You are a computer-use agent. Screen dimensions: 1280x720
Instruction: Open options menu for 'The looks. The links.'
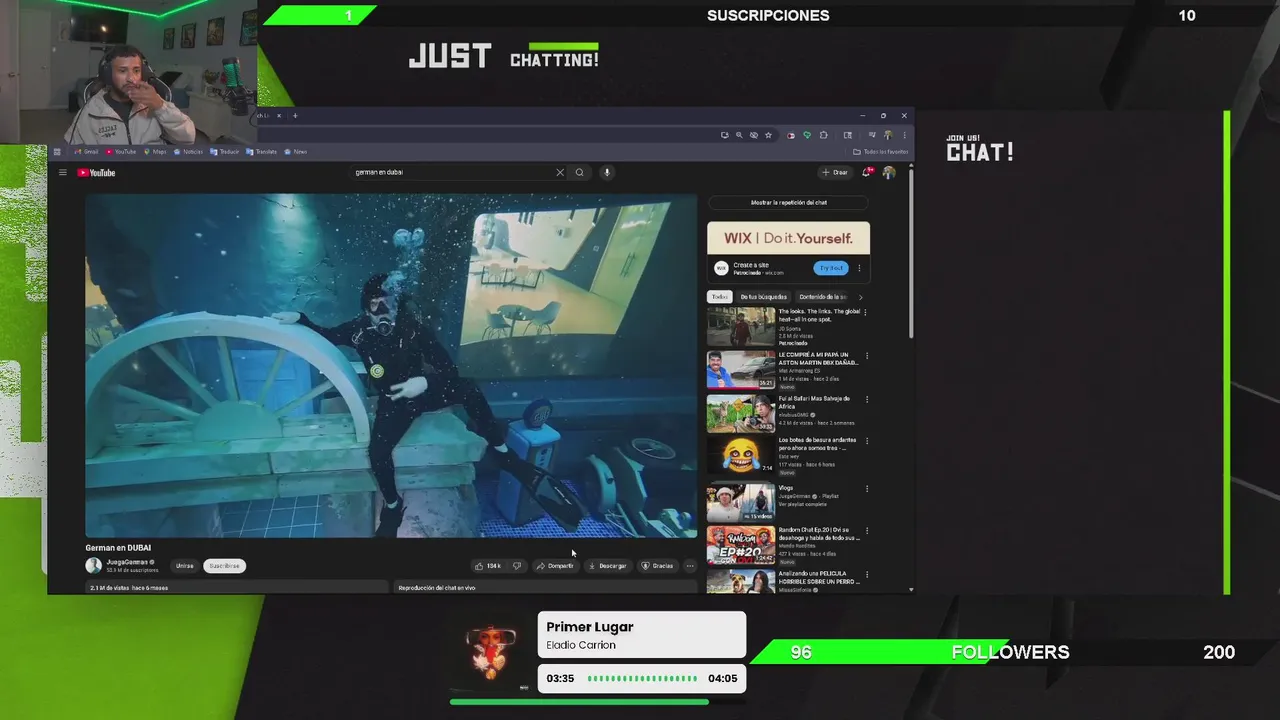[866, 312]
